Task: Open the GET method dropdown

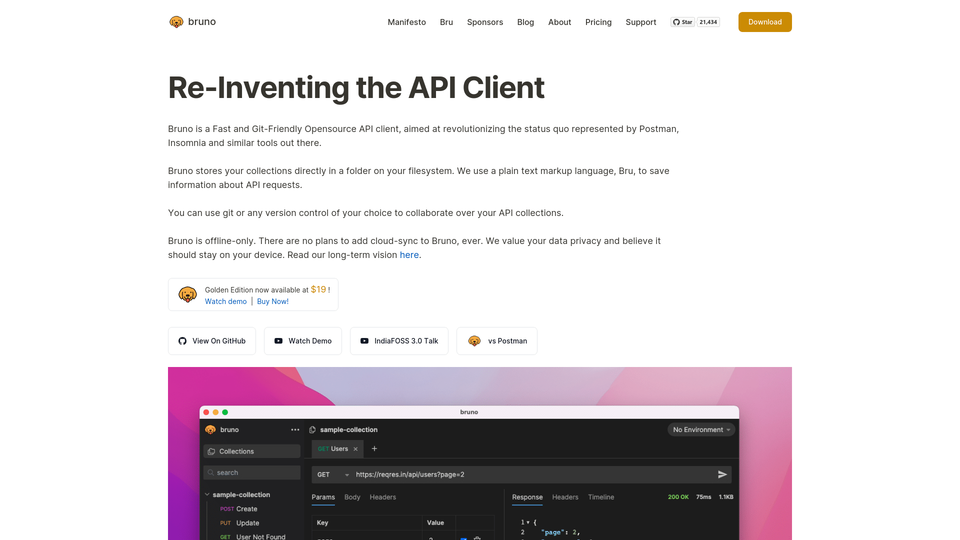Action: [x=333, y=474]
